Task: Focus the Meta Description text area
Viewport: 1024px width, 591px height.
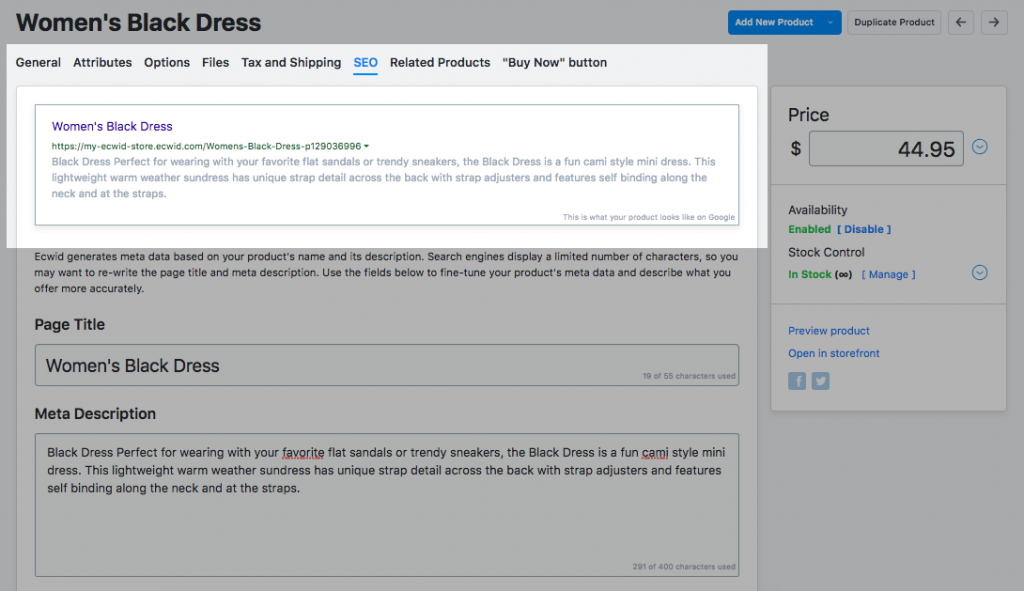Action: 387,505
